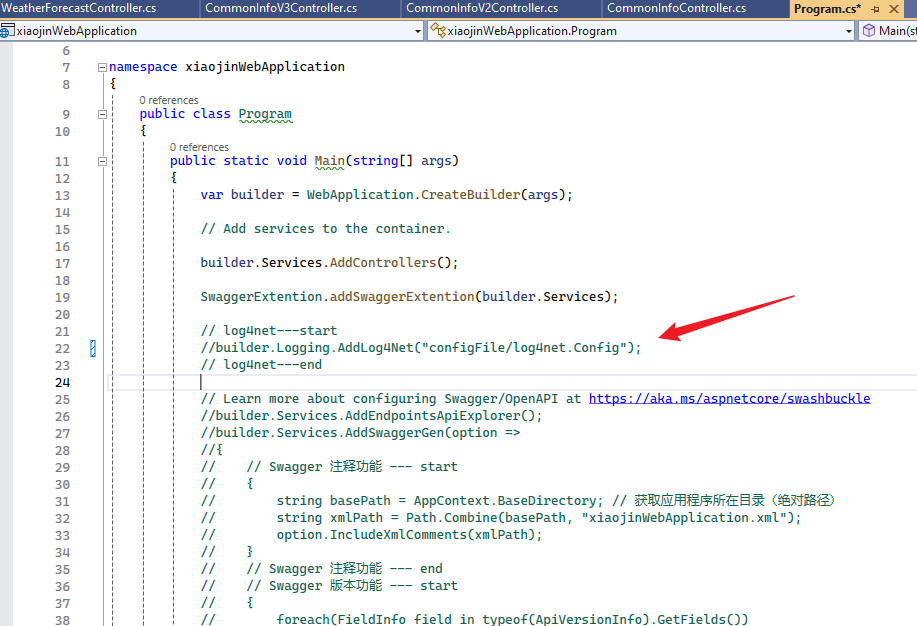Click the C# class icon before xiaojinWebApplication.Program
Viewport: 917px width, 626px height.
point(437,30)
